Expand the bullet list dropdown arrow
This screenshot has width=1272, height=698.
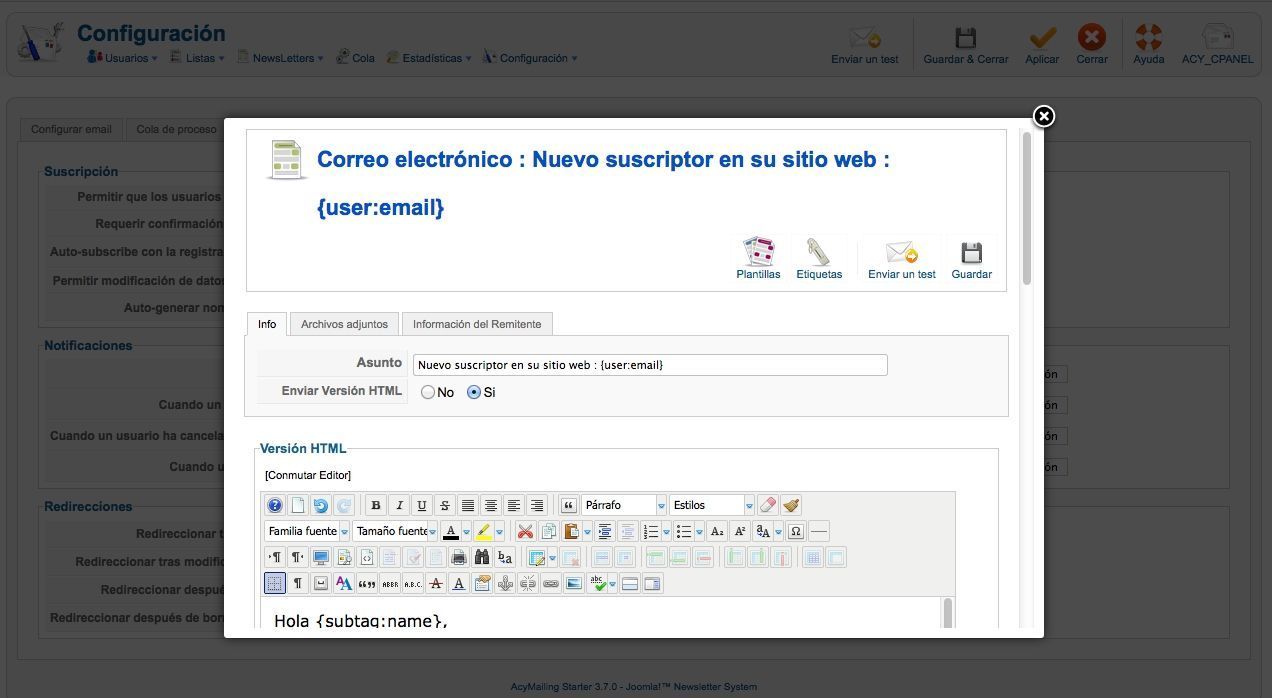pyautogui.click(x=699, y=531)
